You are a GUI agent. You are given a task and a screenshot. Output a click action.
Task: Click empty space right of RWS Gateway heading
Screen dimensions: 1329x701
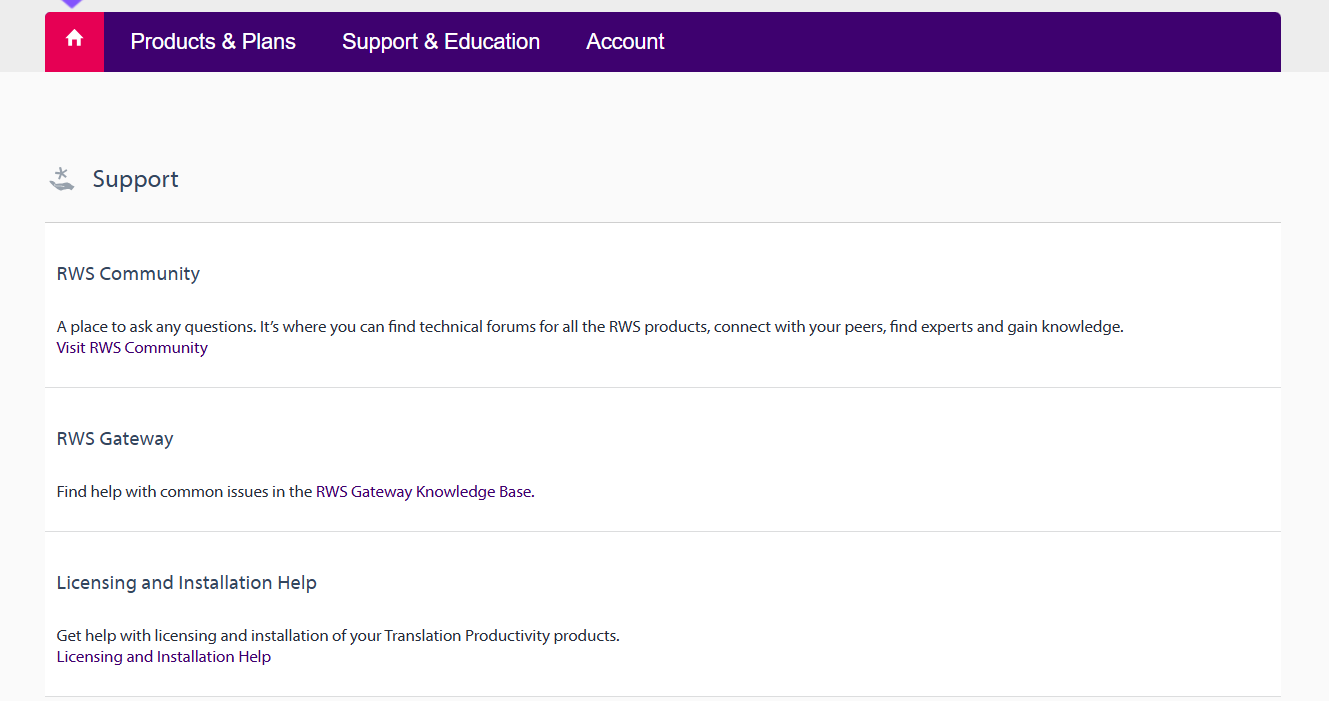tap(700, 439)
